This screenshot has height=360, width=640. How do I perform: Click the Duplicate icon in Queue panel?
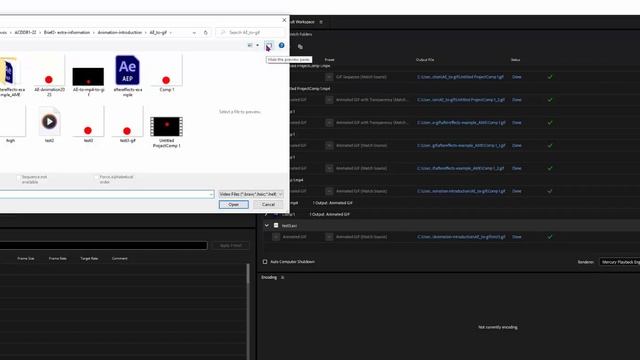coord(300,47)
